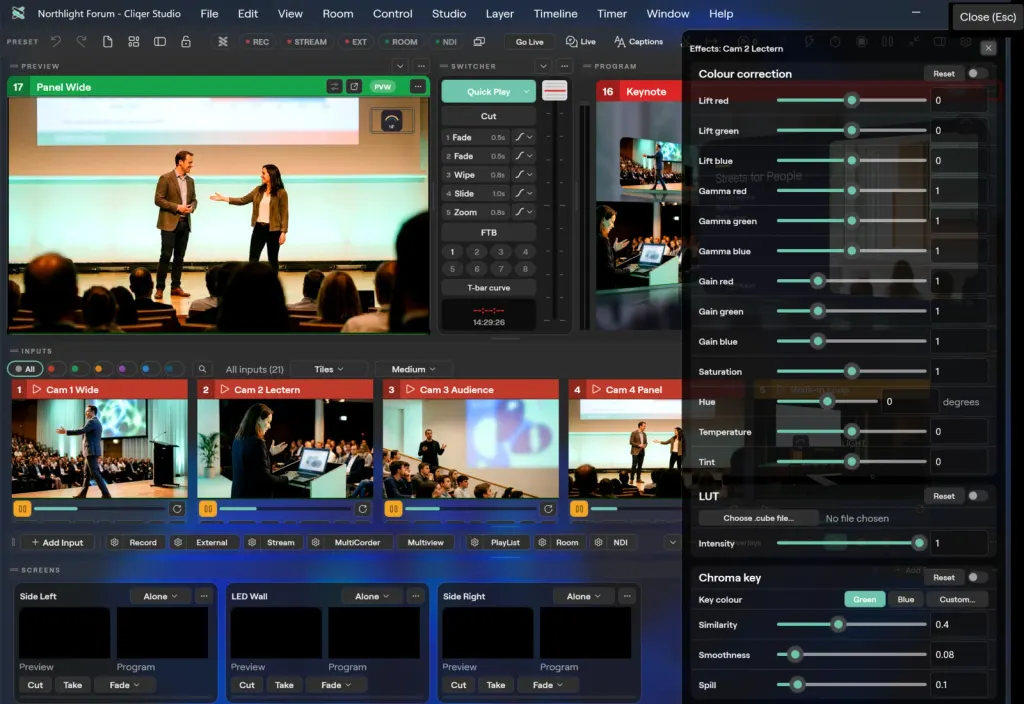Open the layout grid icon
The height and width of the screenshot is (704, 1024).
pos(133,41)
